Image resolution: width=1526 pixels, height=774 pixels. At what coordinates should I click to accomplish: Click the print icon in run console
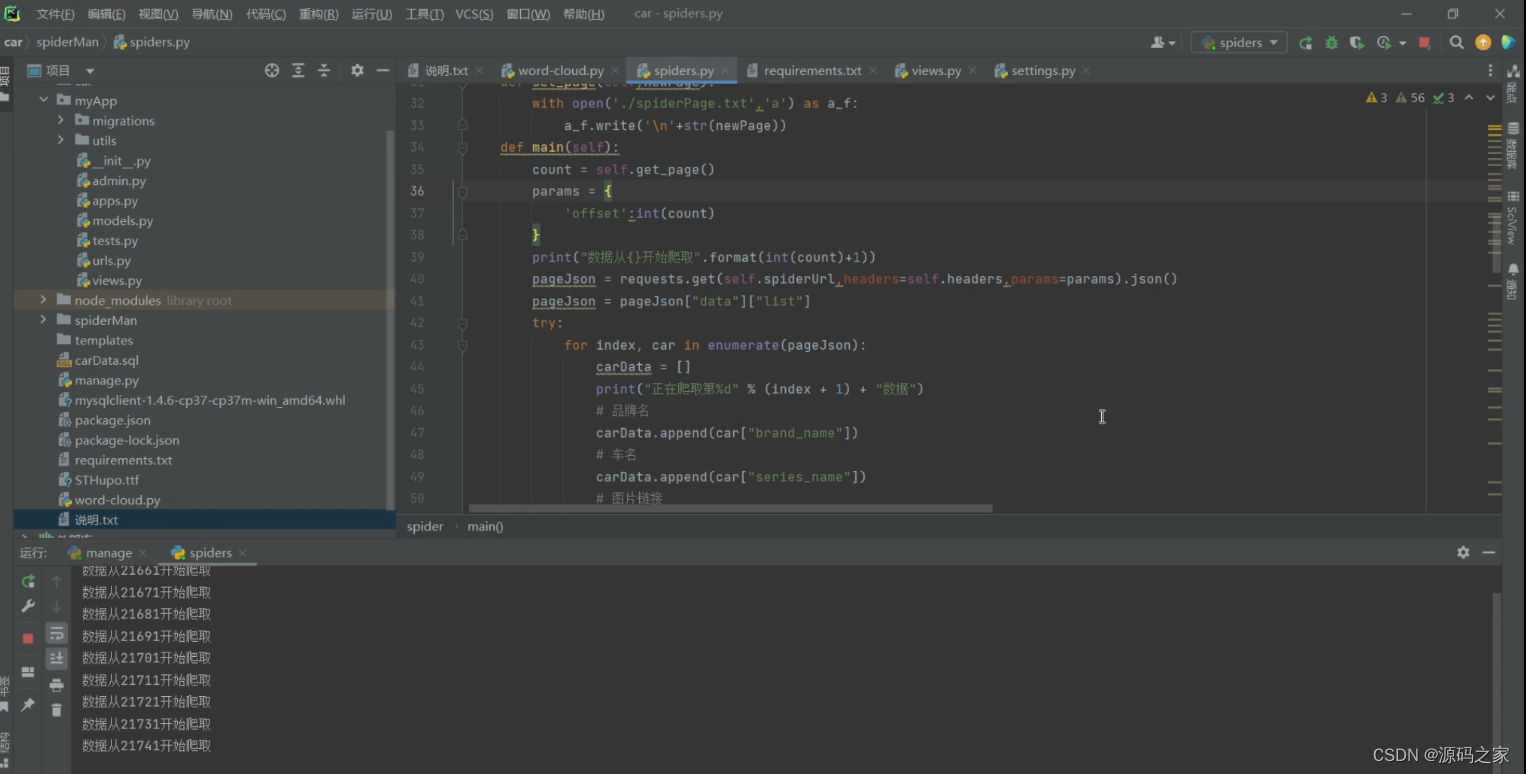57,685
